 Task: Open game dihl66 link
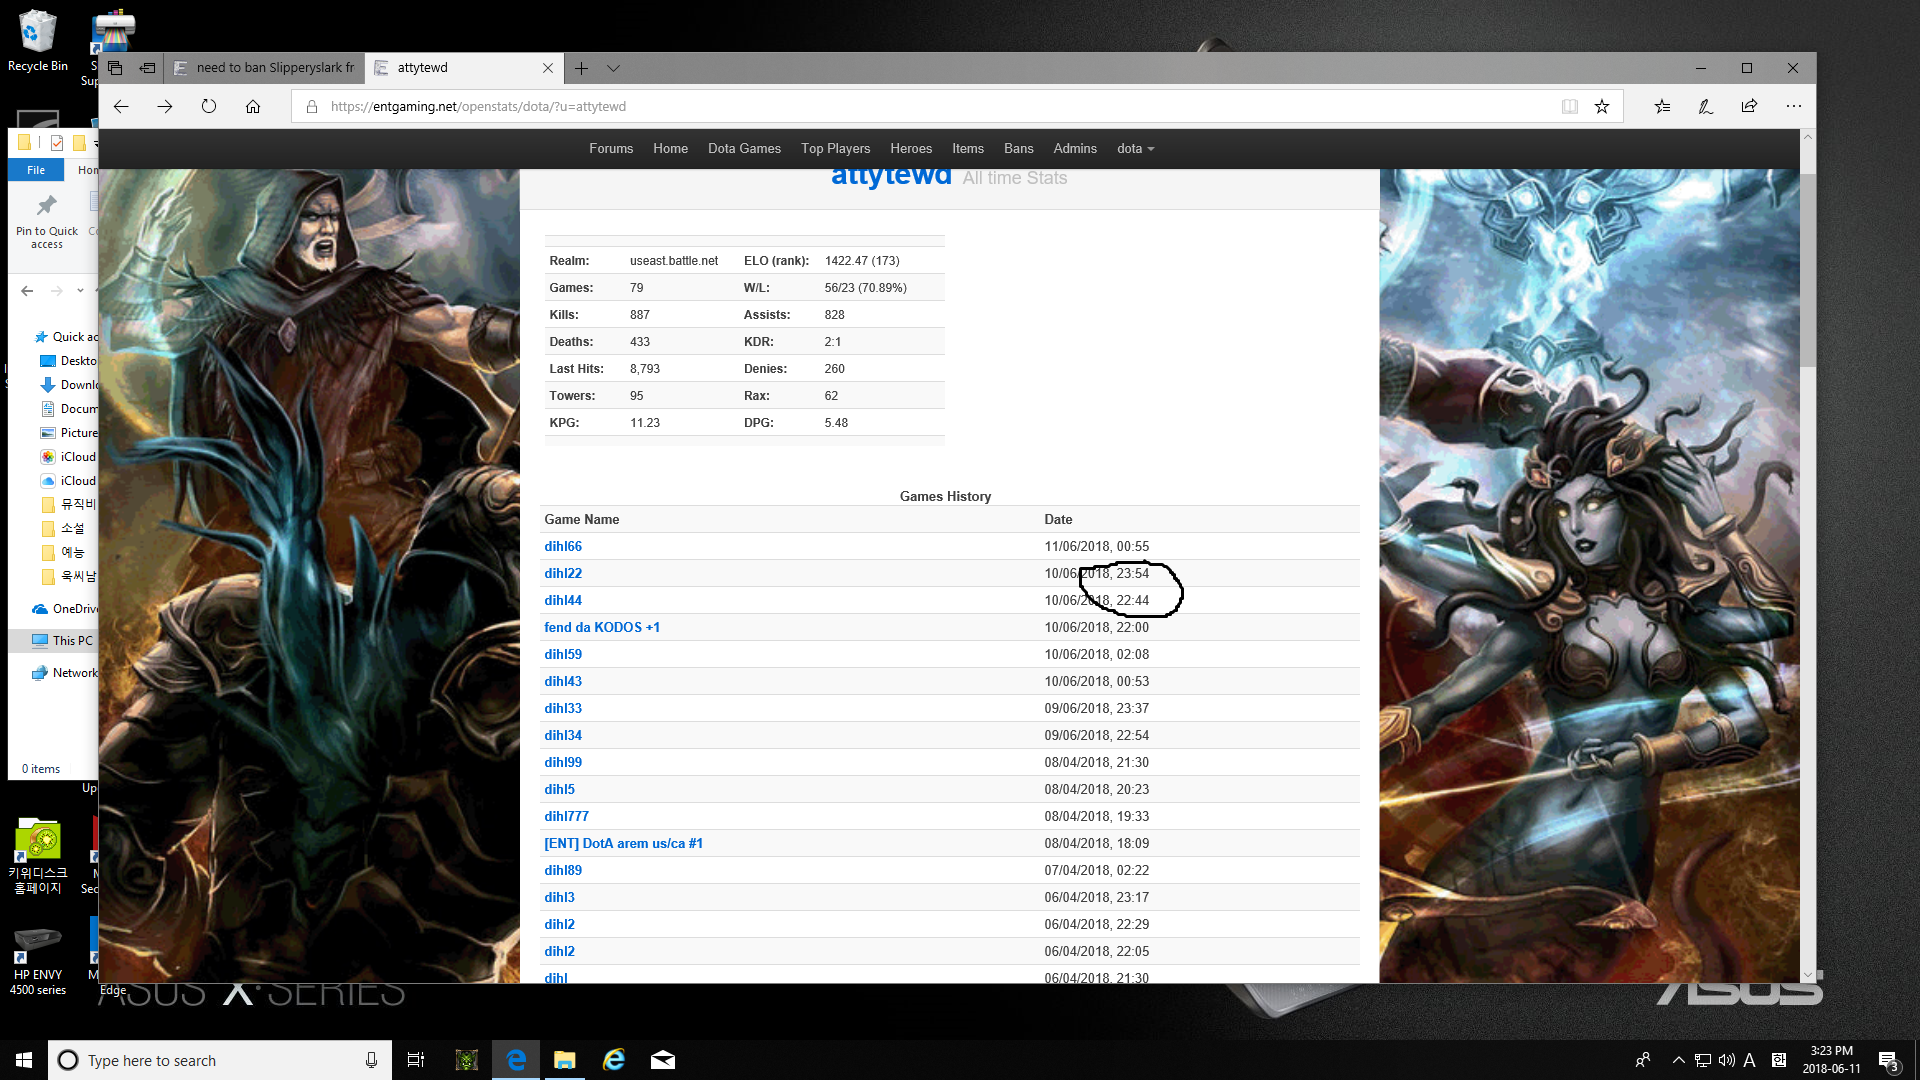click(x=563, y=547)
